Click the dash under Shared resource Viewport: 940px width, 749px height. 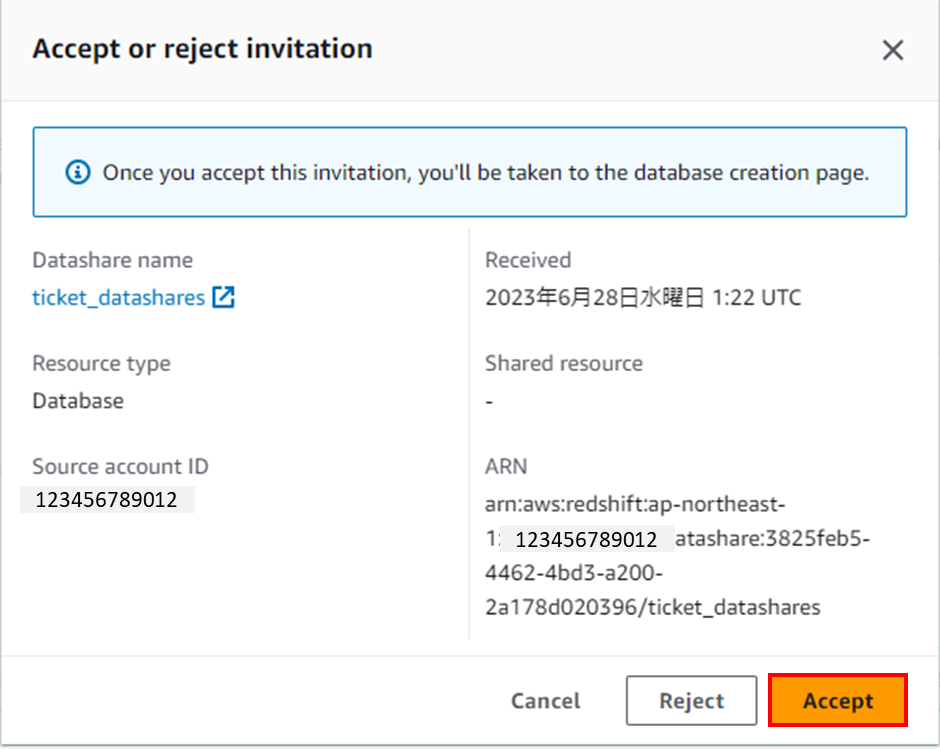489,401
